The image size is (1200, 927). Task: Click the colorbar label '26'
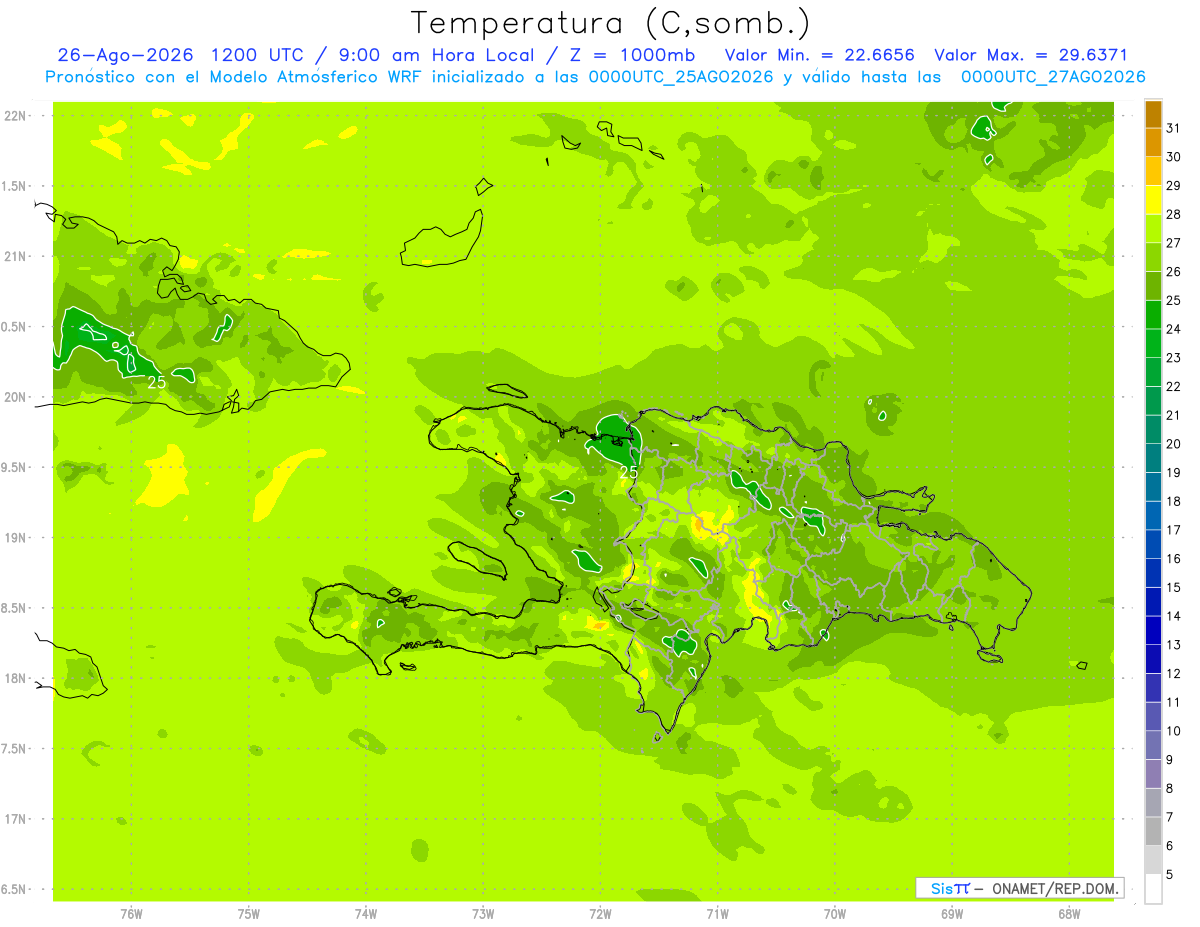coord(1174,271)
